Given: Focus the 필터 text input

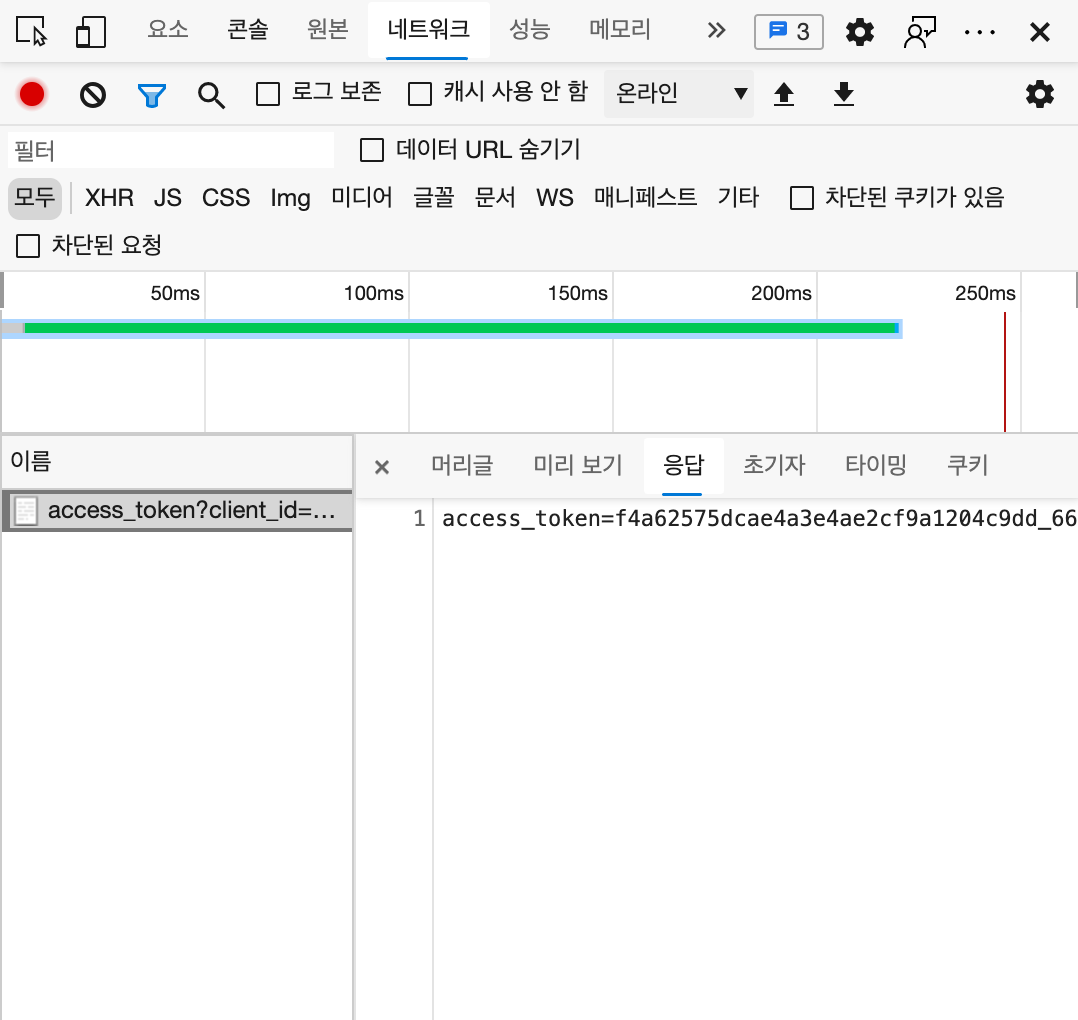Looking at the screenshot, I should coord(170,150).
